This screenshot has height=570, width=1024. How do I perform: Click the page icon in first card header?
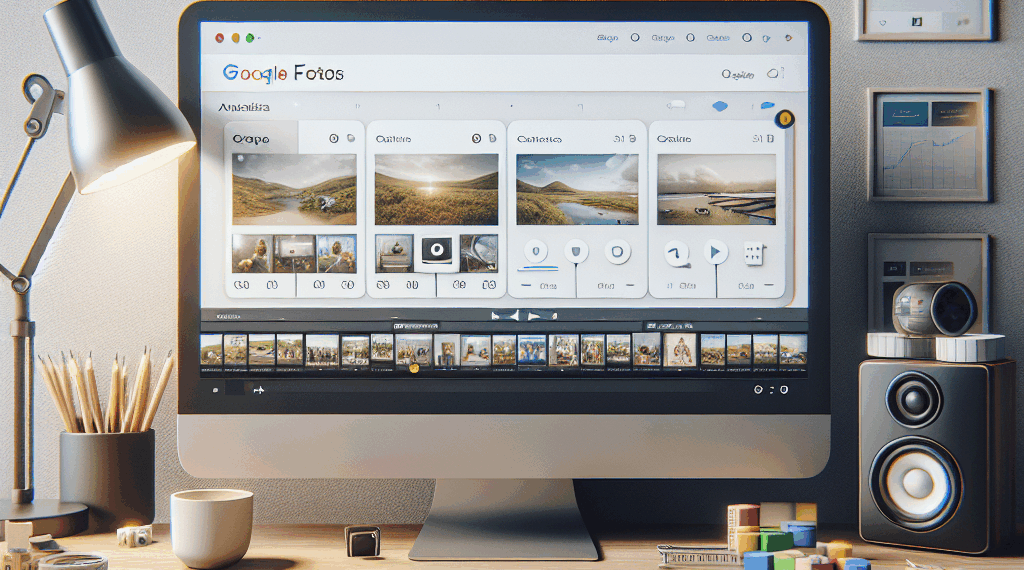[351, 138]
